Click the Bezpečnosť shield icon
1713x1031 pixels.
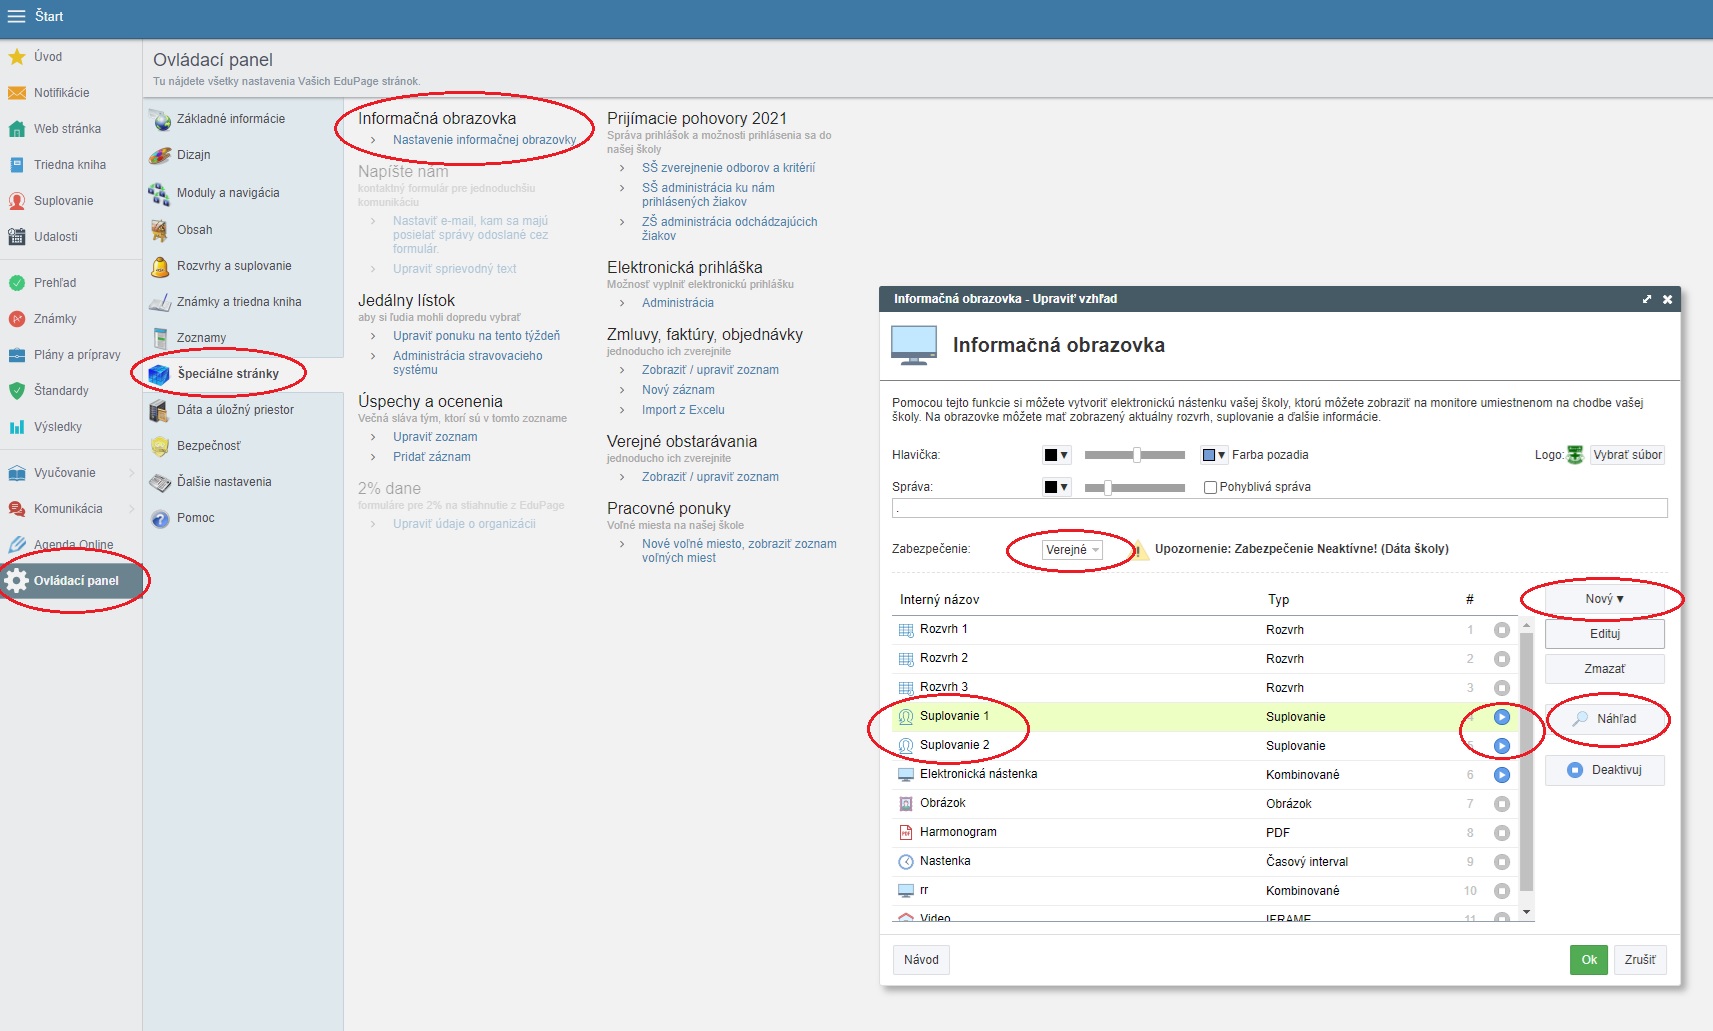pos(160,446)
